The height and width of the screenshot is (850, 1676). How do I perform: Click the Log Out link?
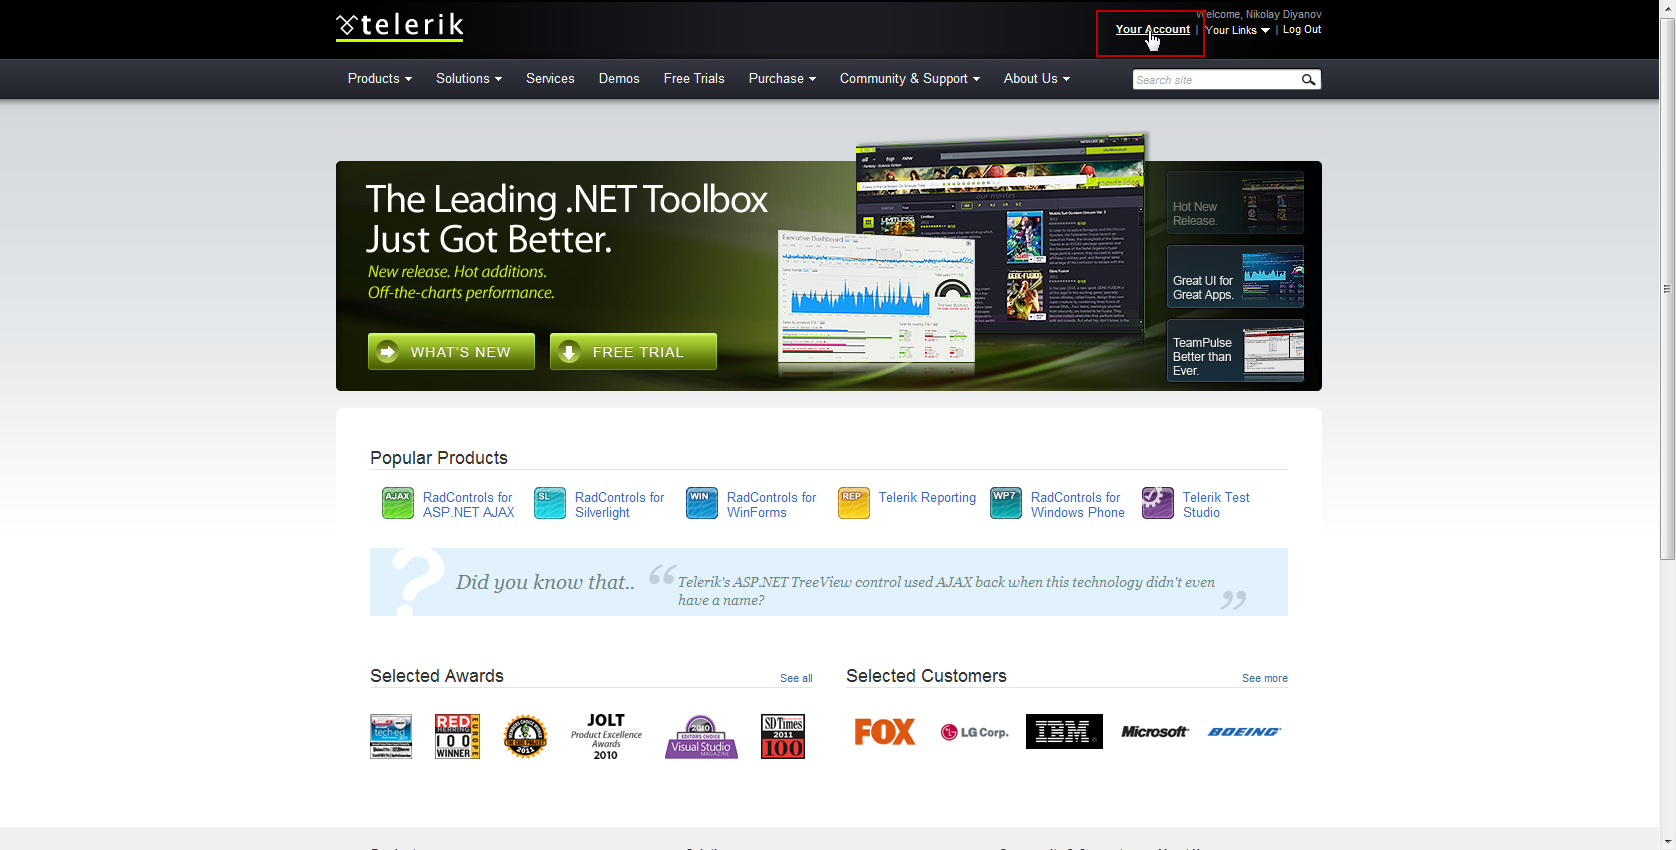coord(1302,30)
